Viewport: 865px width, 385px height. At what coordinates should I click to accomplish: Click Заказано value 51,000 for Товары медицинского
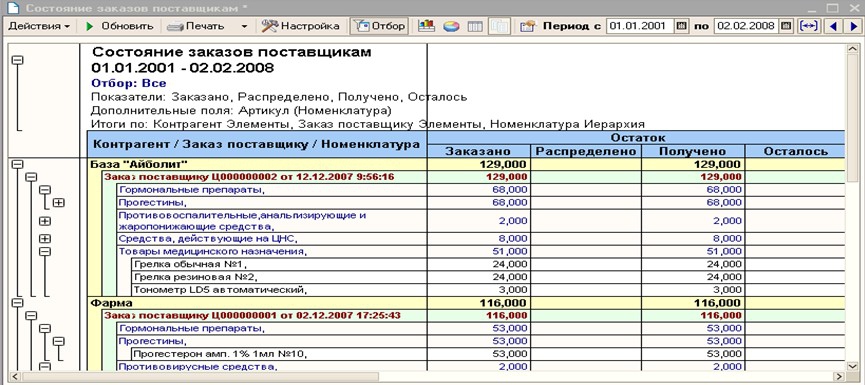(x=510, y=251)
